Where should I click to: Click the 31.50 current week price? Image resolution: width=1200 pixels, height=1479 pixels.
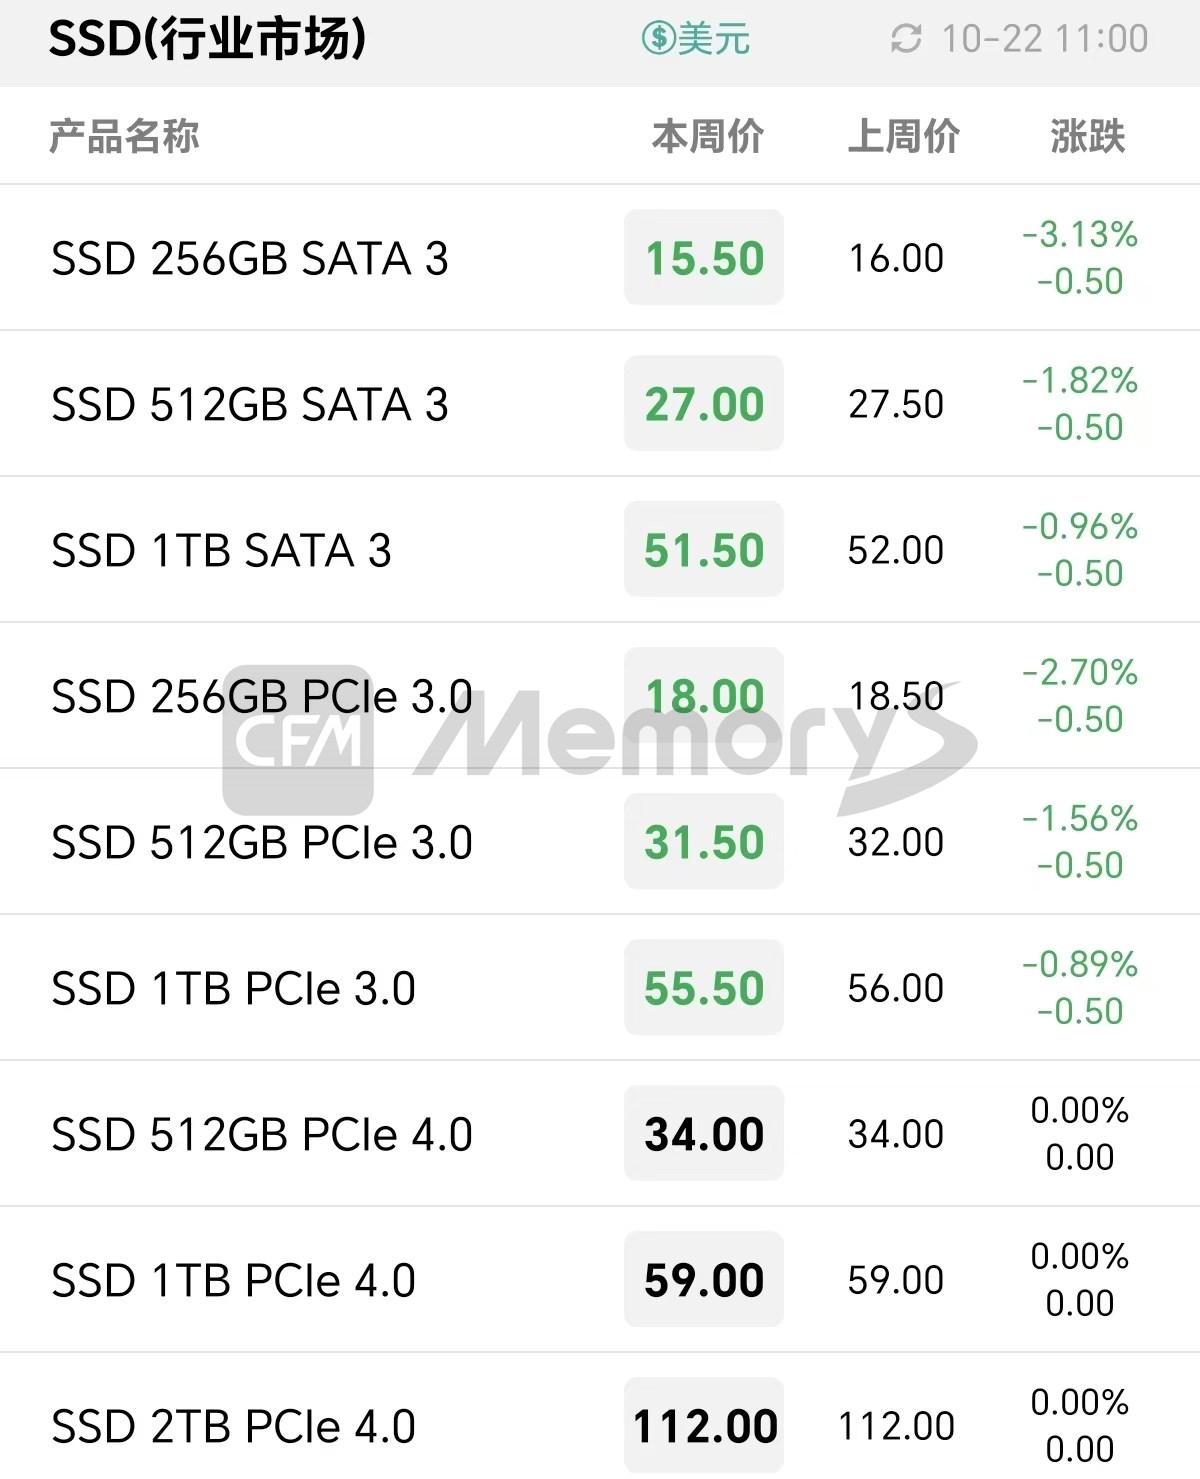pyautogui.click(x=704, y=841)
